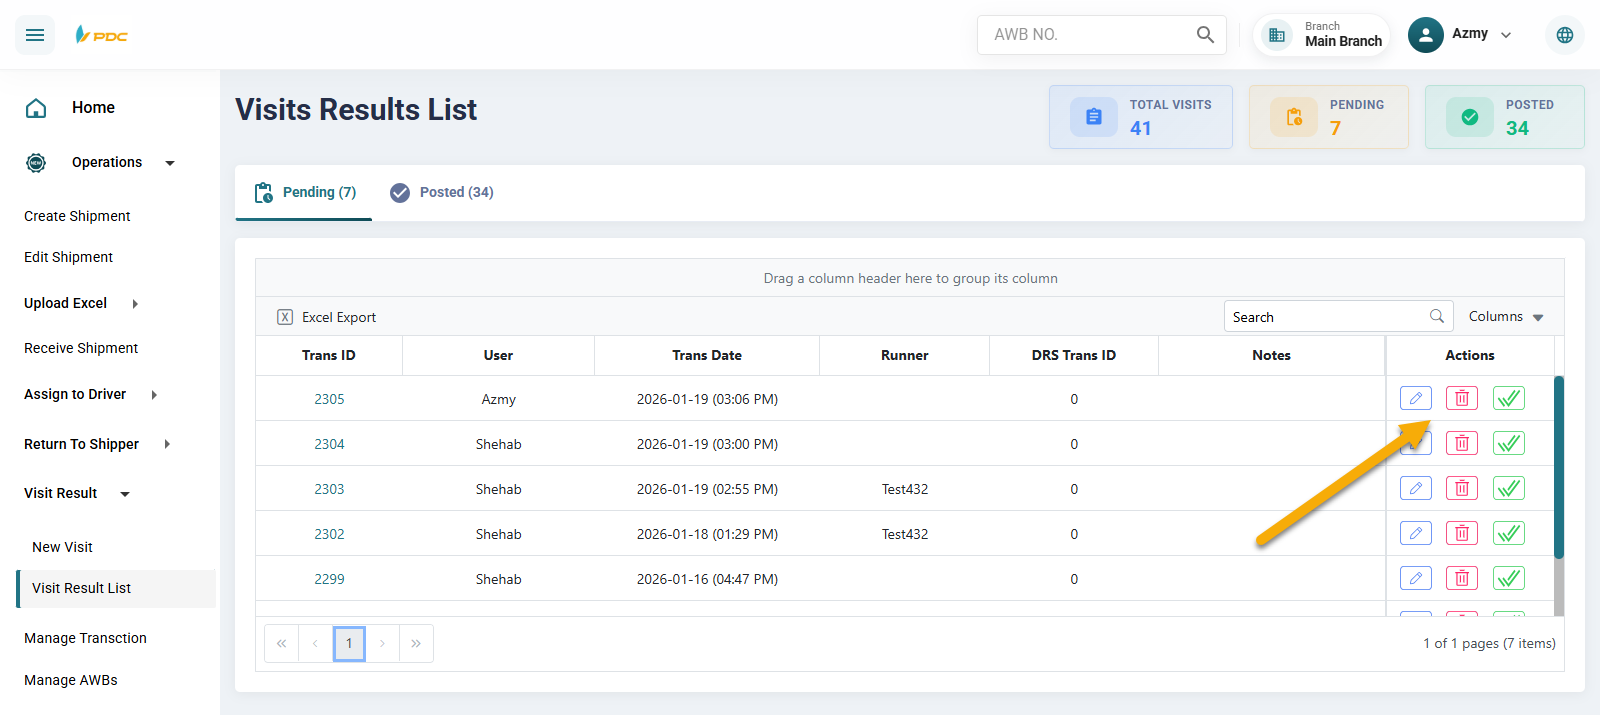This screenshot has width=1600, height=715.
Task: Open transaction ID 2305 link
Action: point(329,399)
